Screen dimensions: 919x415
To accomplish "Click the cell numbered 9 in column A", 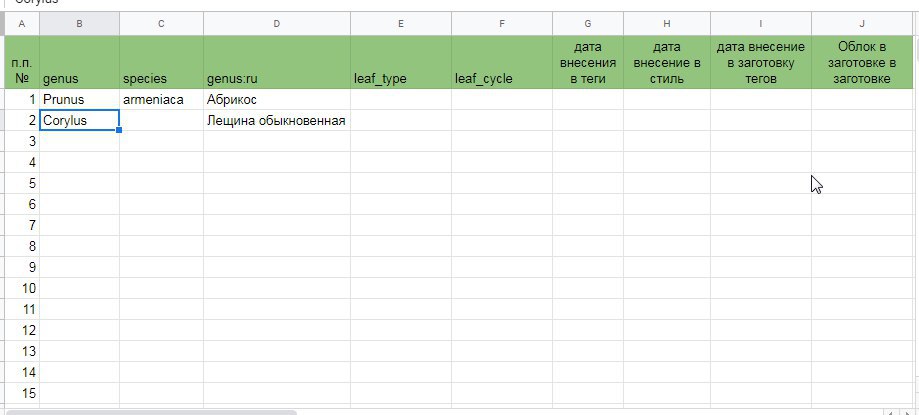I will (22, 267).
